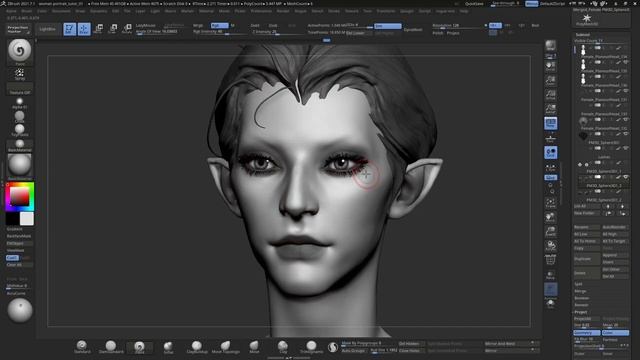Click the Zoom3D view icon

click(550, 231)
